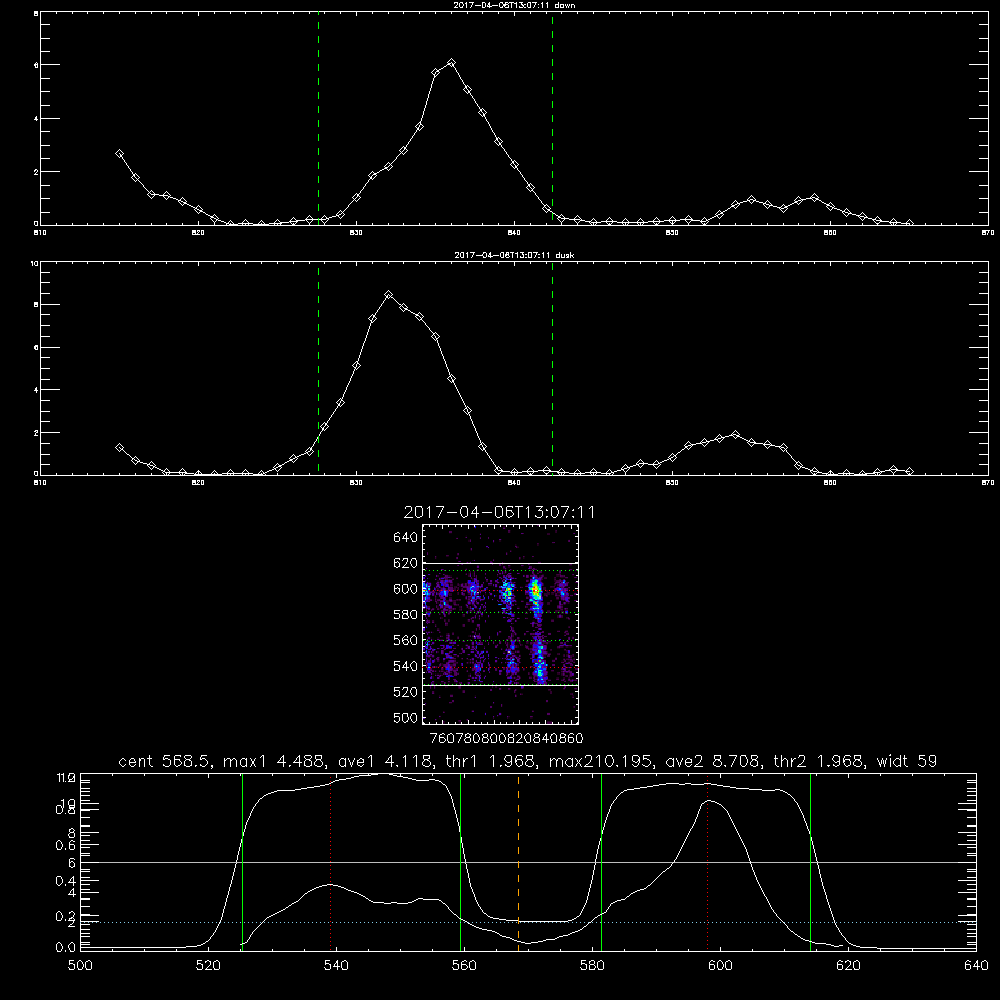Click the first diamond point of dusk curve
The image size is (1000, 1000).
[119, 448]
